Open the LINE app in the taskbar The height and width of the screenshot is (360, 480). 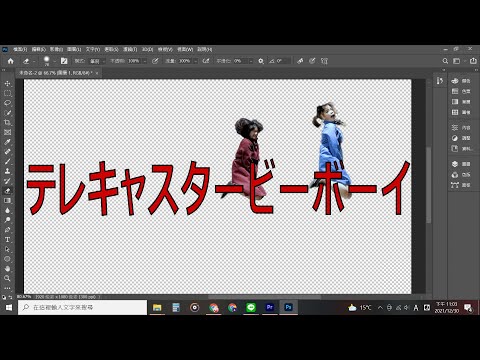click(x=251, y=307)
